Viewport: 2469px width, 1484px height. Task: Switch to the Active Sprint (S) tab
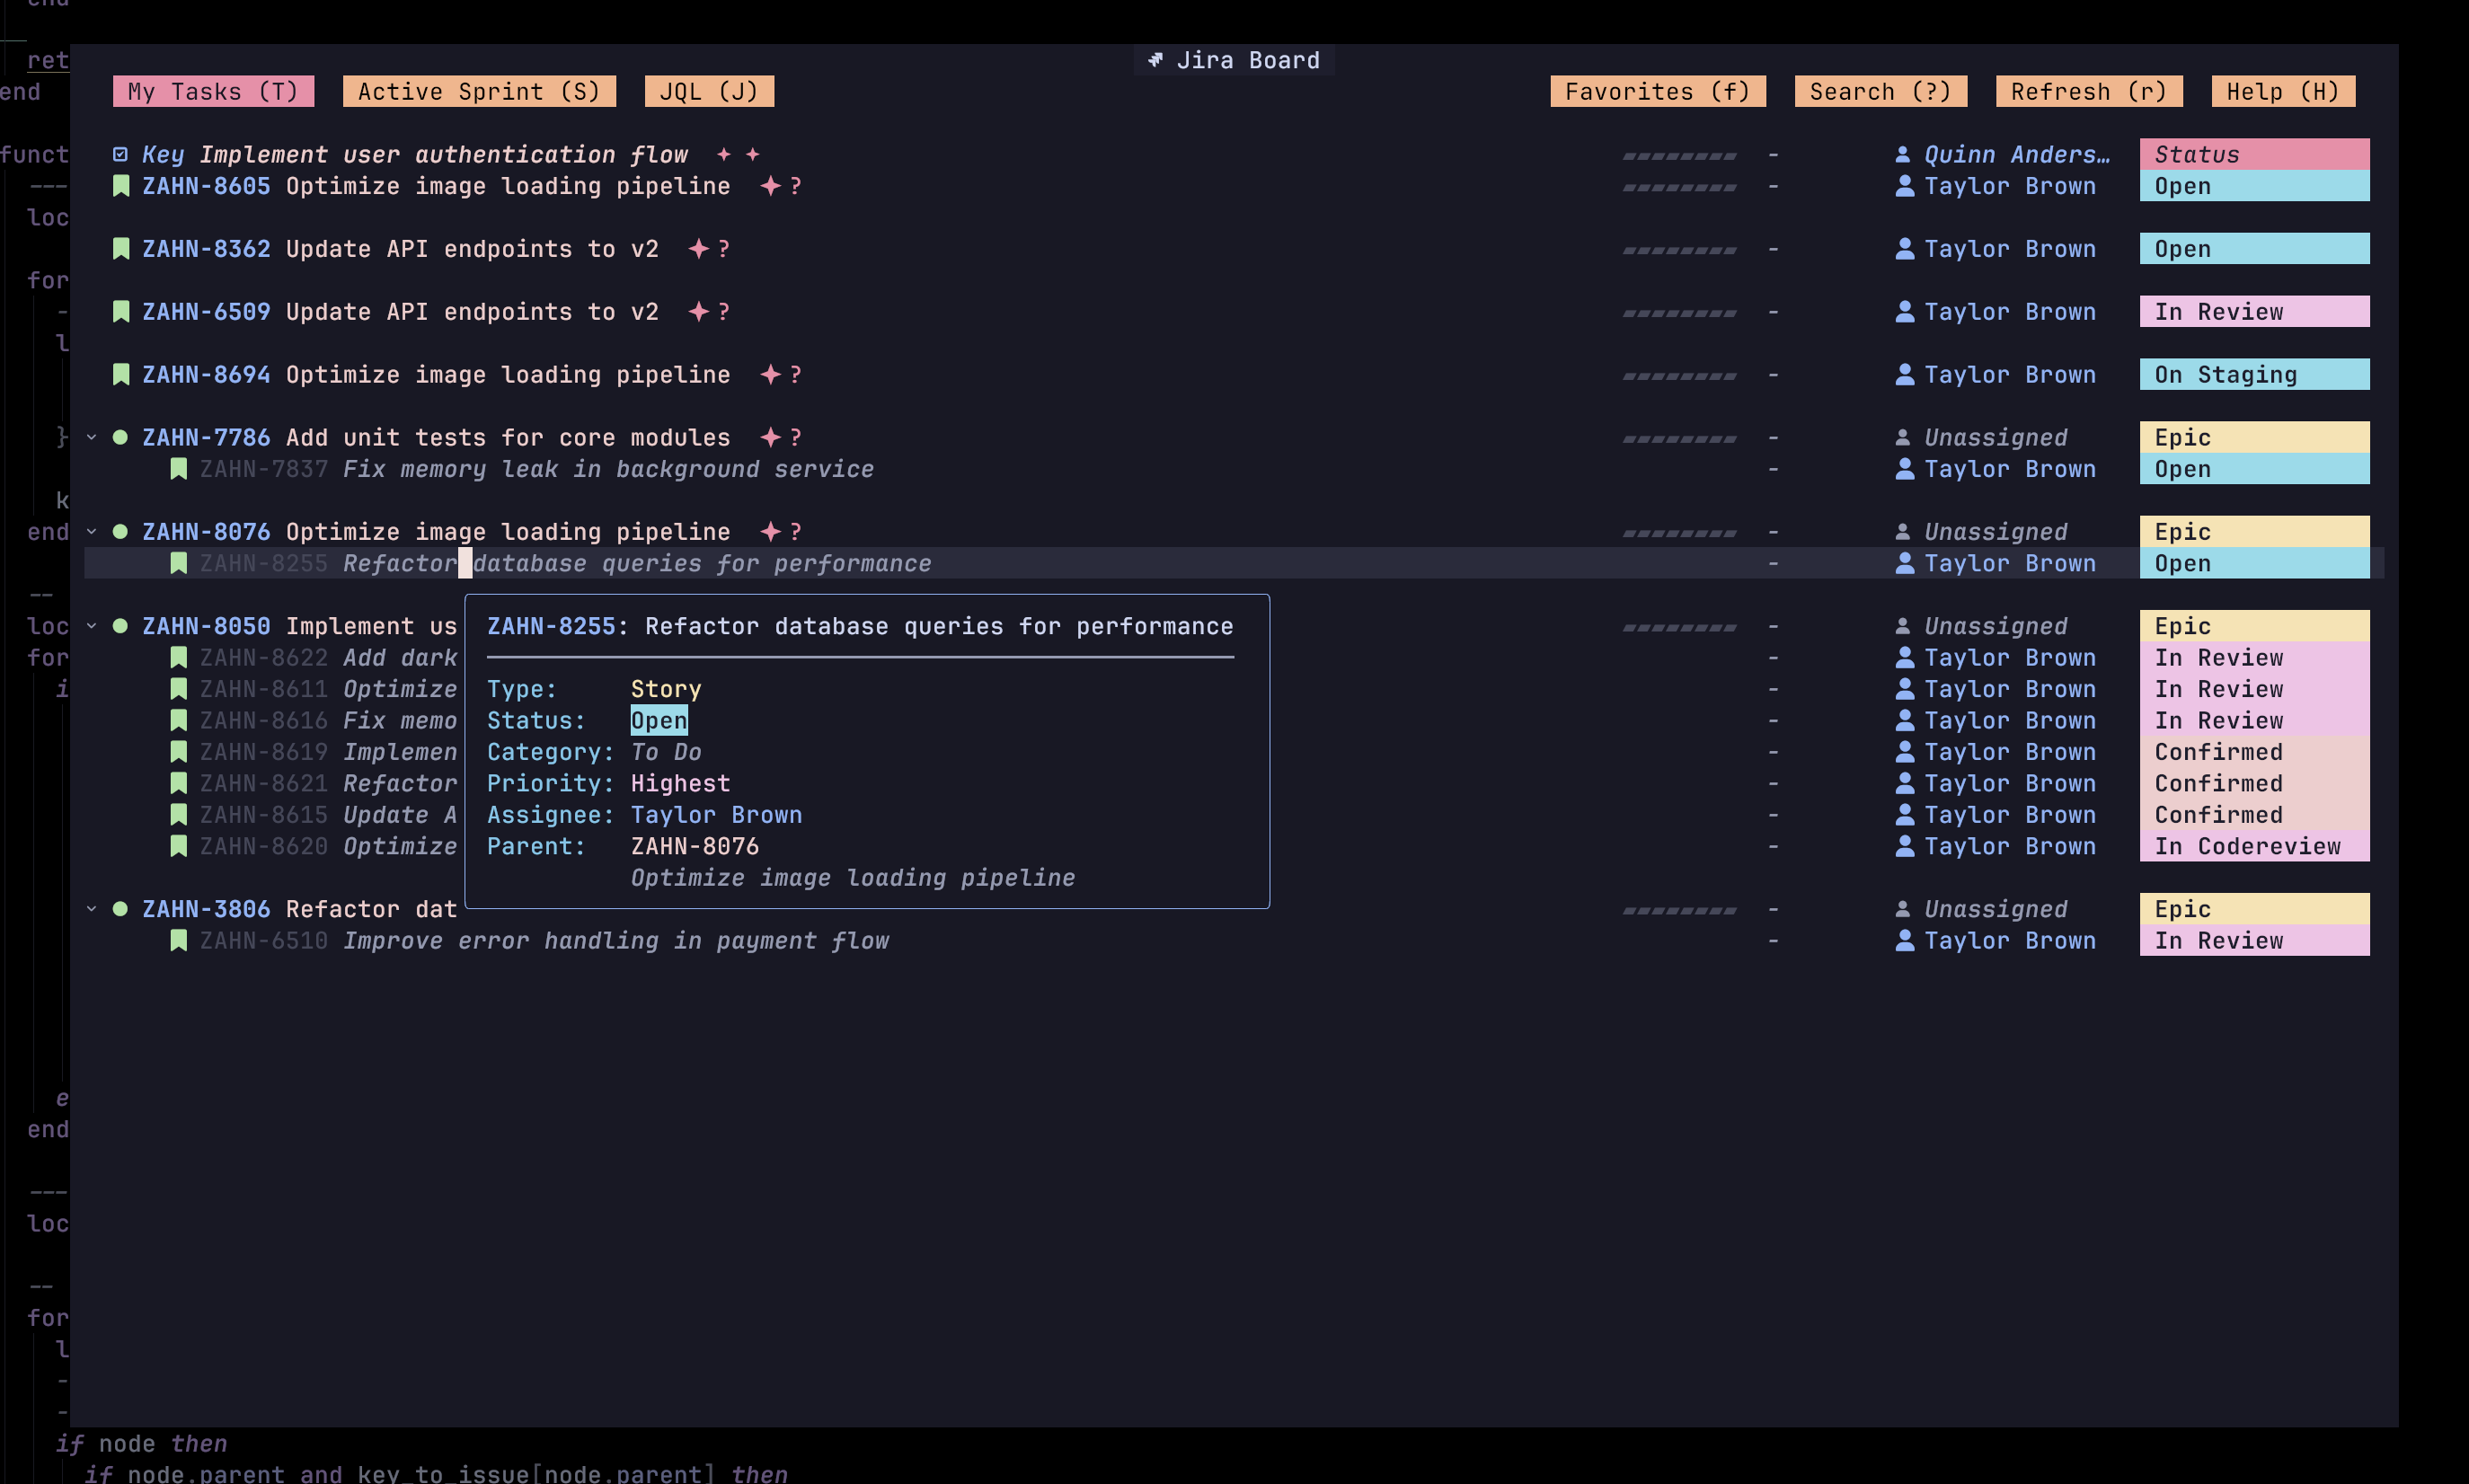479,91
